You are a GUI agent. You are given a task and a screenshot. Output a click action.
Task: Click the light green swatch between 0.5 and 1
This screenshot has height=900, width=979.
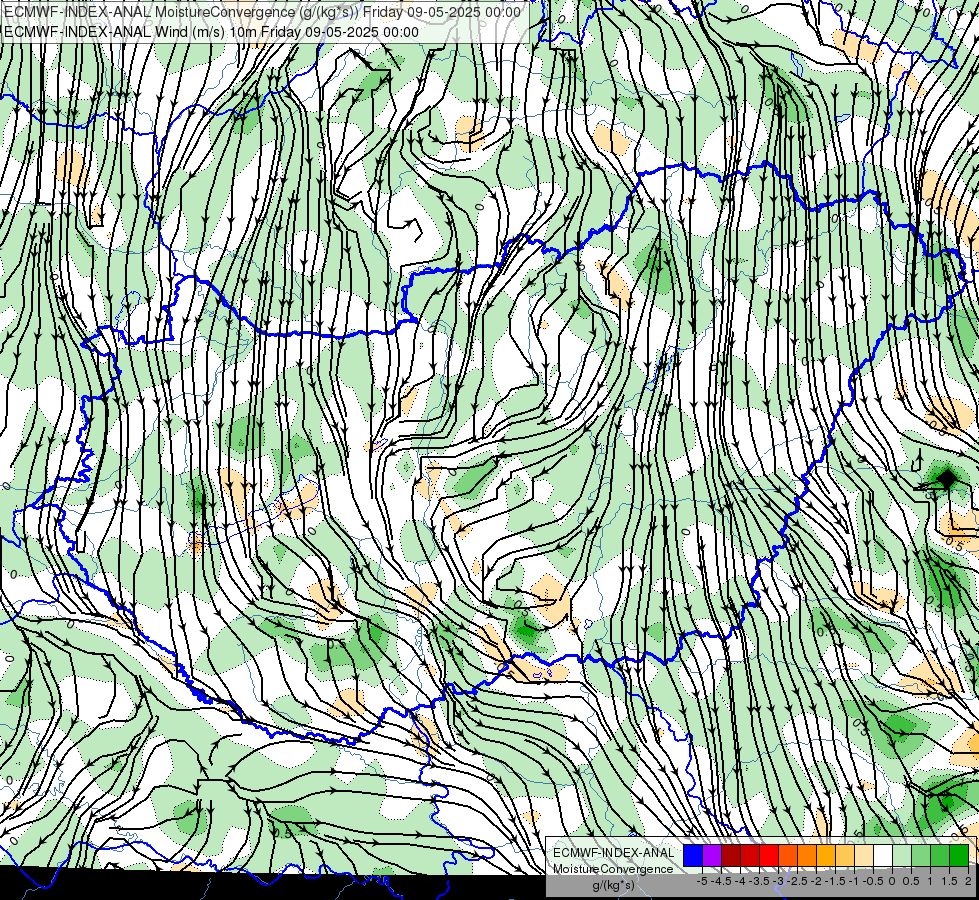point(920,856)
